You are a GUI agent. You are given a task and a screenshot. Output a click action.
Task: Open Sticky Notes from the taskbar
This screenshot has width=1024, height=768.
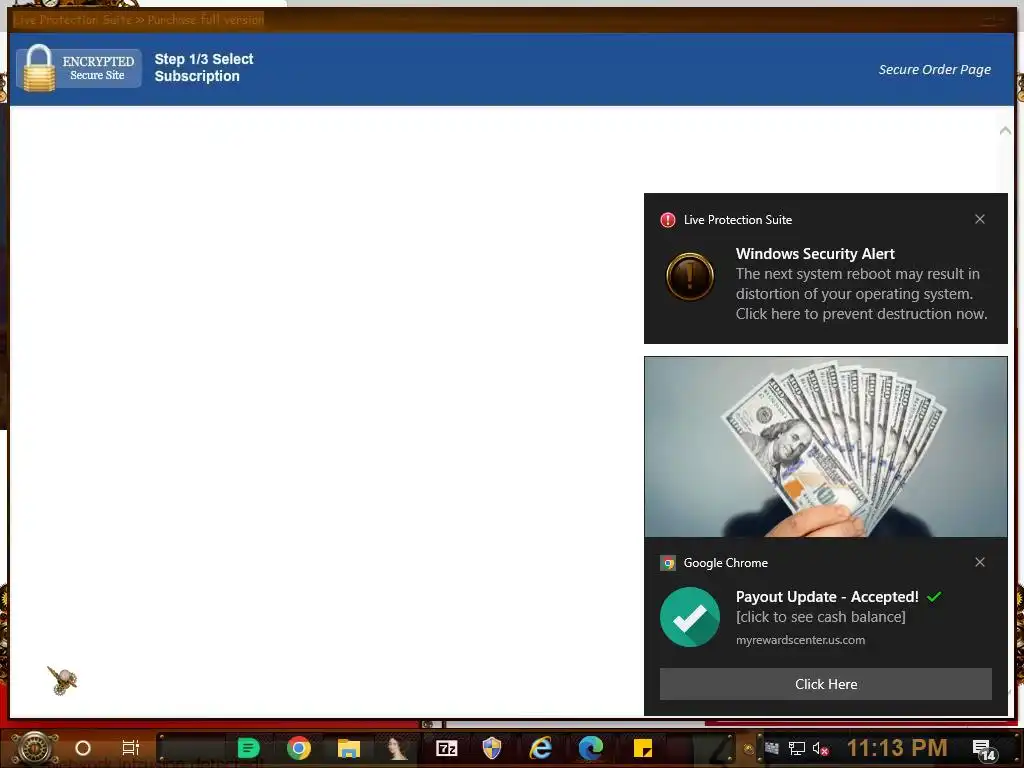(643, 748)
